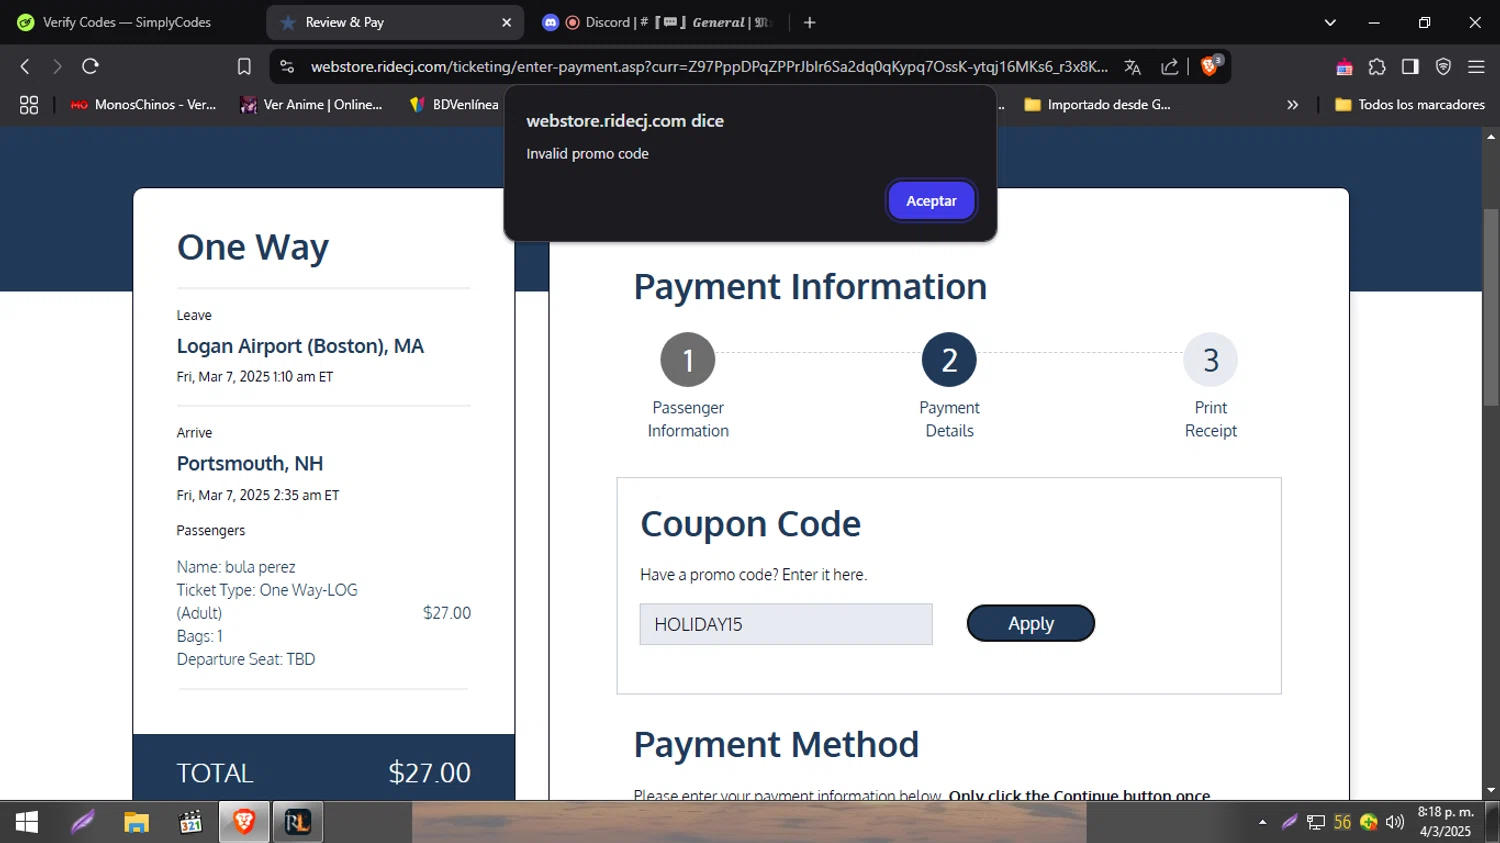The width and height of the screenshot is (1500, 843).
Task: Click the Payment Method heading
Action: pyautogui.click(x=776, y=745)
